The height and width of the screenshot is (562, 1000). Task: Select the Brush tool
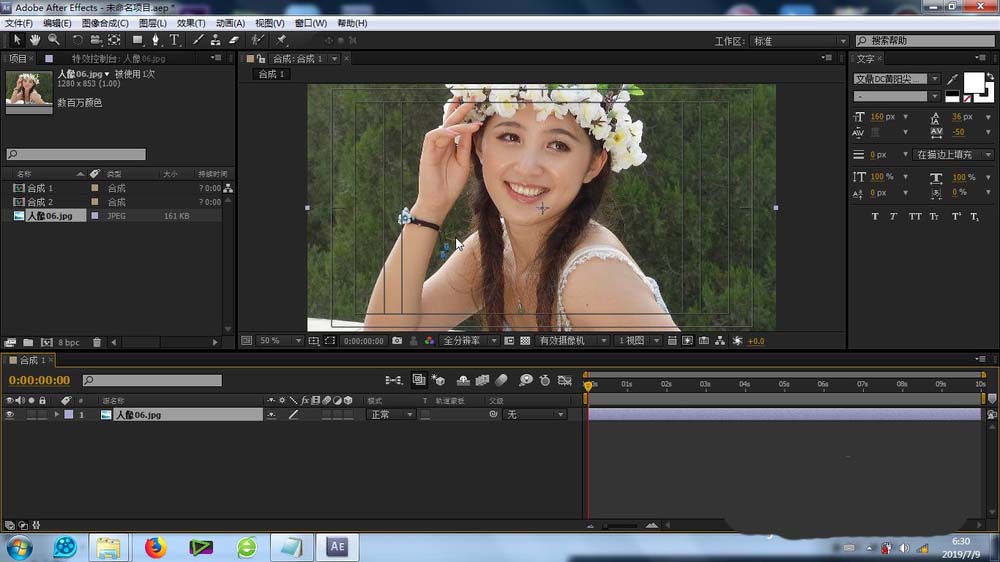pos(198,40)
